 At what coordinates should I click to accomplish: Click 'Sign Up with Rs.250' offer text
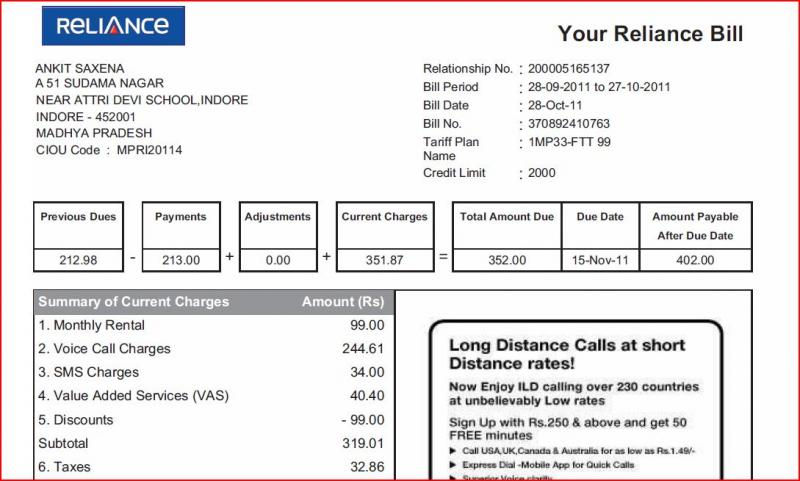568,429
